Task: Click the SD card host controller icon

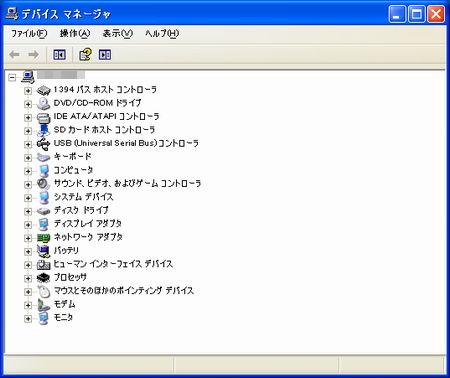Action: tap(43, 130)
